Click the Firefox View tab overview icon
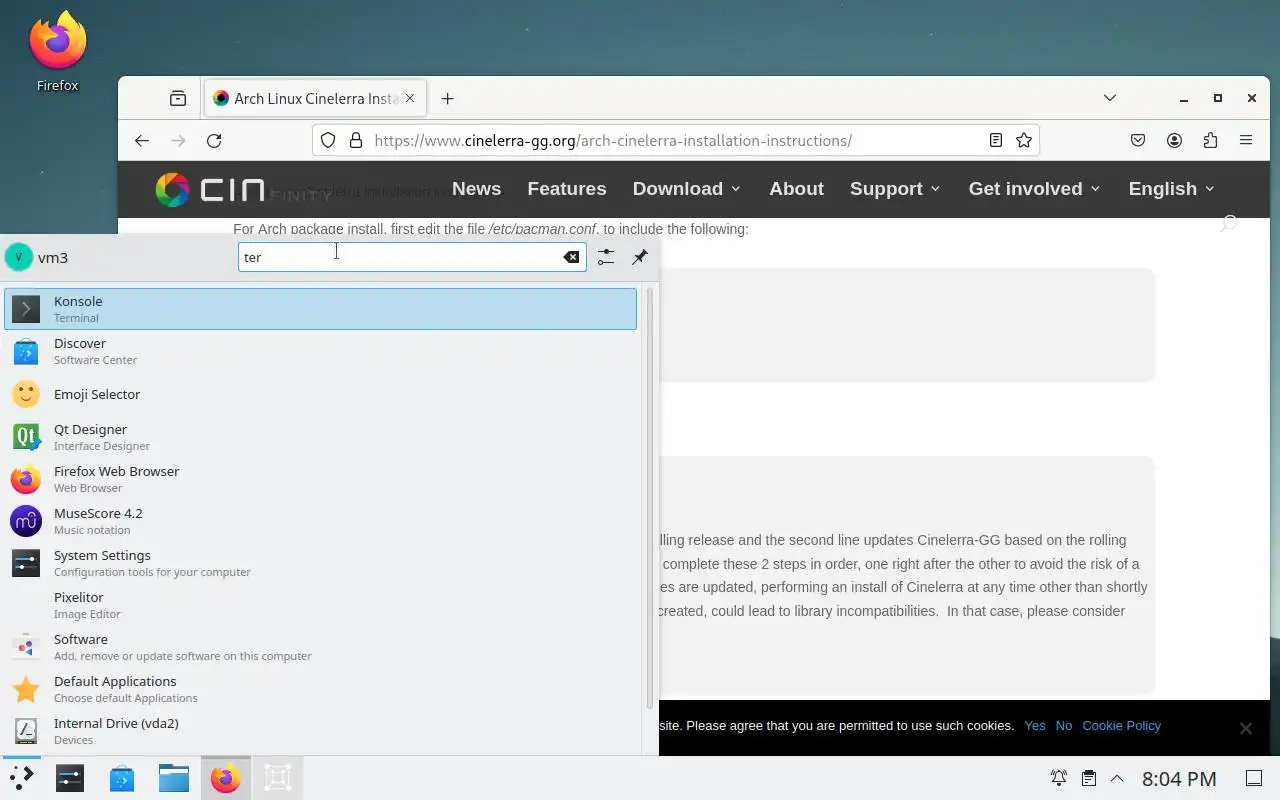1280x800 pixels. click(x=178, y=98)
